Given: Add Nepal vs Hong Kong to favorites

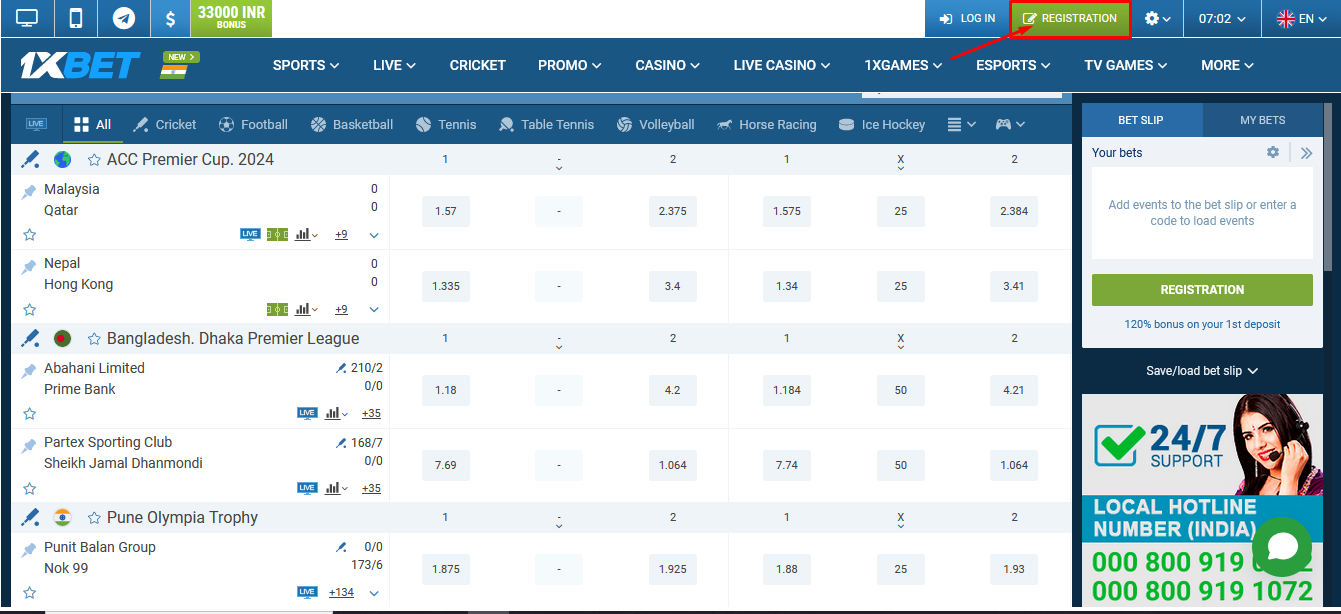Looking at the screenshot, I should pyautogui.click(x=30, y=310).
